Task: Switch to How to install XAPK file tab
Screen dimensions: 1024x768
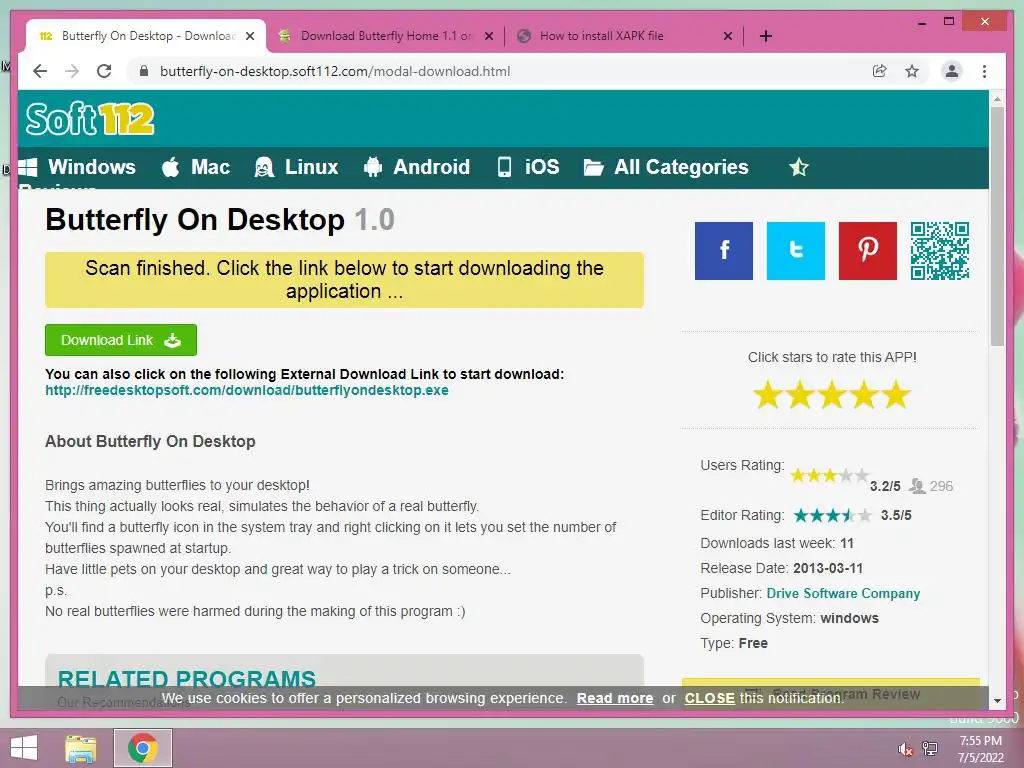Action: [624, 36]
